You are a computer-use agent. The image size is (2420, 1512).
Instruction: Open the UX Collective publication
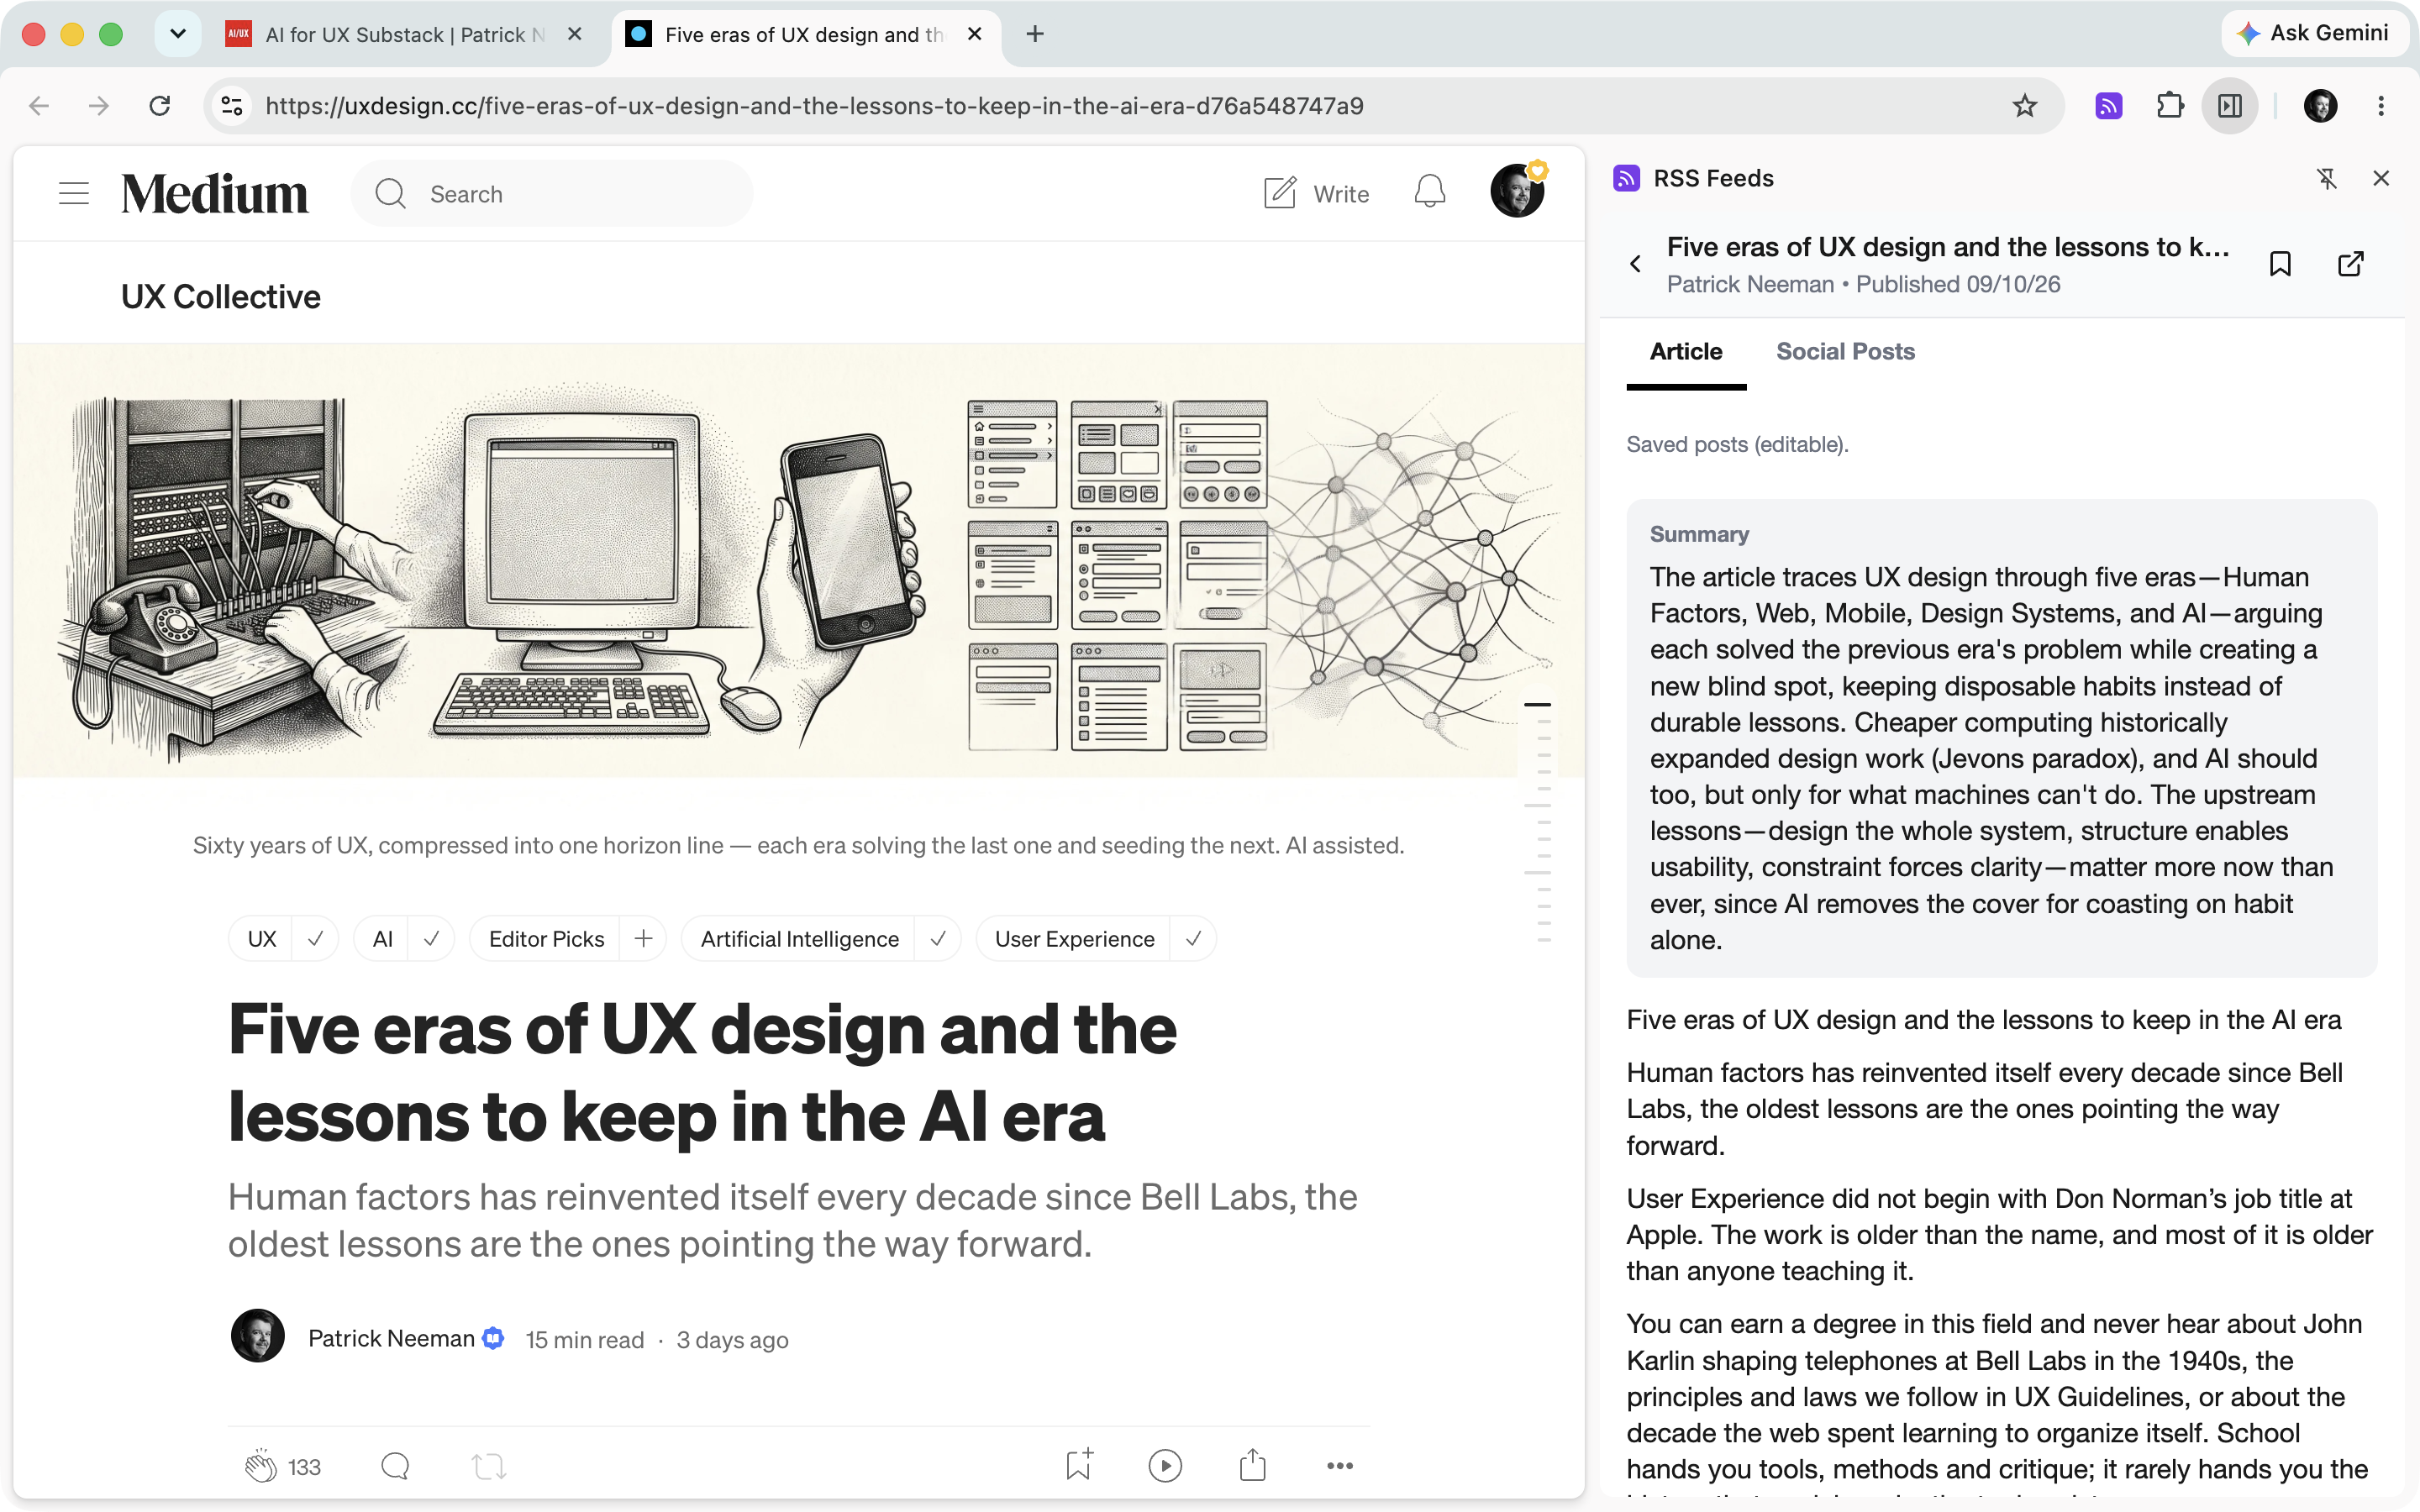(221, 297)
